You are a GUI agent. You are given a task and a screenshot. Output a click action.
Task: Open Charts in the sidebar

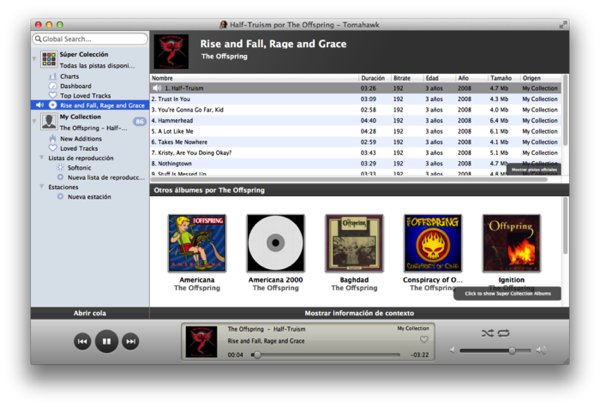(69, 77)
